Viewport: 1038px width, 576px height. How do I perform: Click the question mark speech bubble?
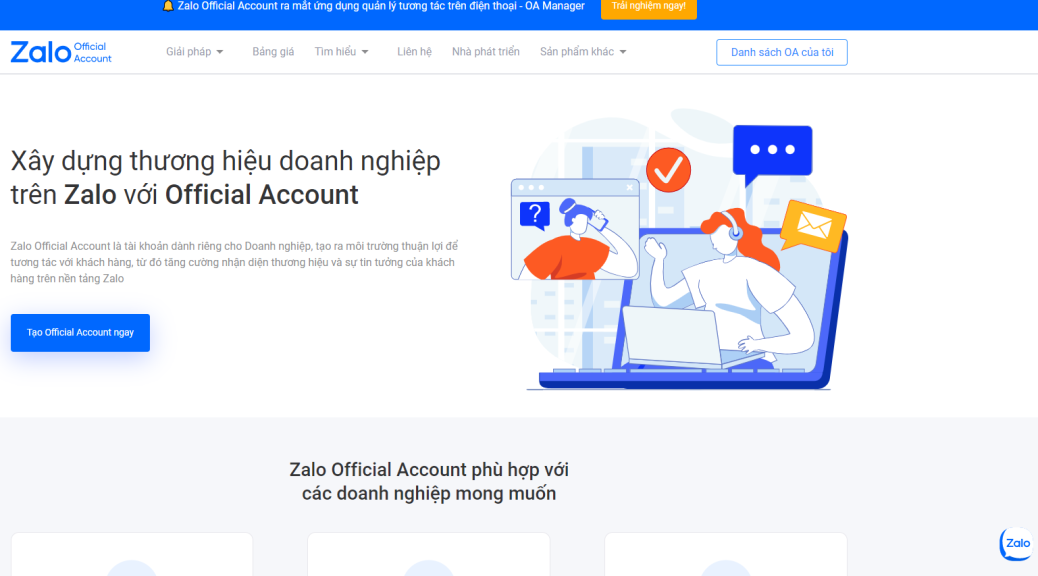coord(535,215)
